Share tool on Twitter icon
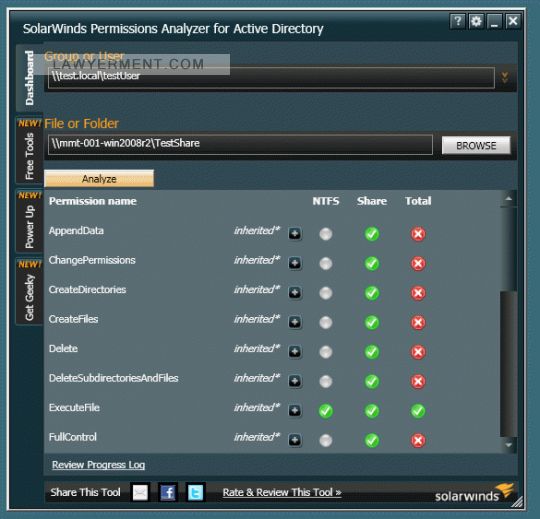Image resolution: width=540 pixels, height=519 pixels. tap(195, 492)
